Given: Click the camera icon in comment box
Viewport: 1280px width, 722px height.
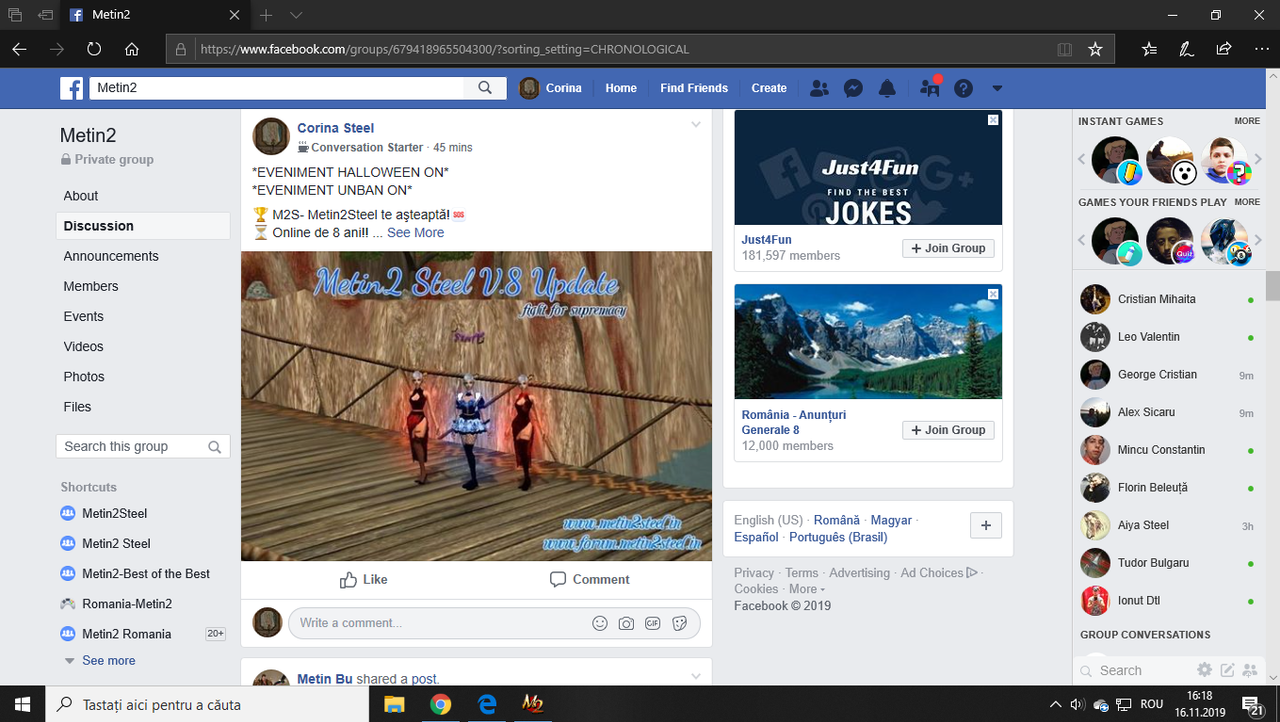Looking at the screenshot, I should (x=626, y=623).
